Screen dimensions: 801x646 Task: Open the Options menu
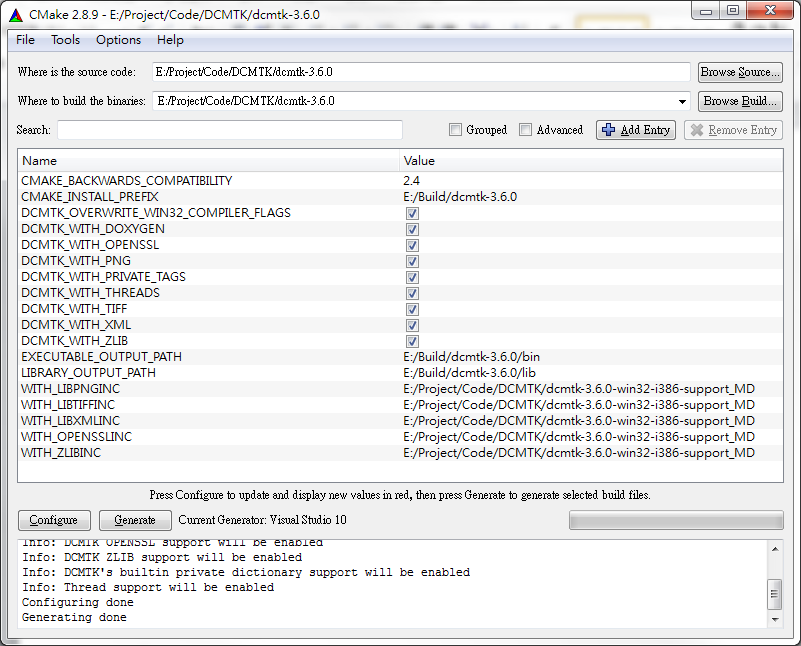pos(119,40)
